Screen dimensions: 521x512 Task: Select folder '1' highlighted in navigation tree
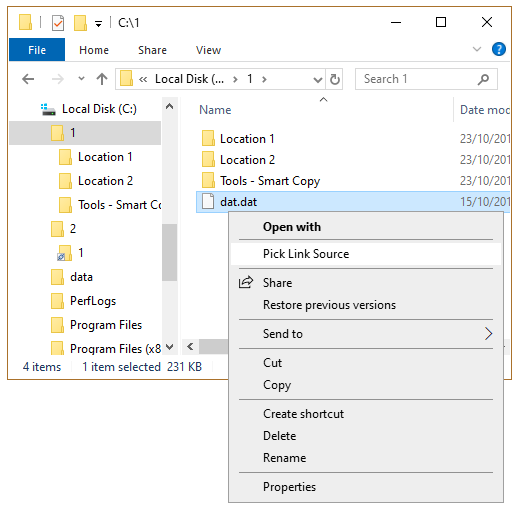pos(85,133)
